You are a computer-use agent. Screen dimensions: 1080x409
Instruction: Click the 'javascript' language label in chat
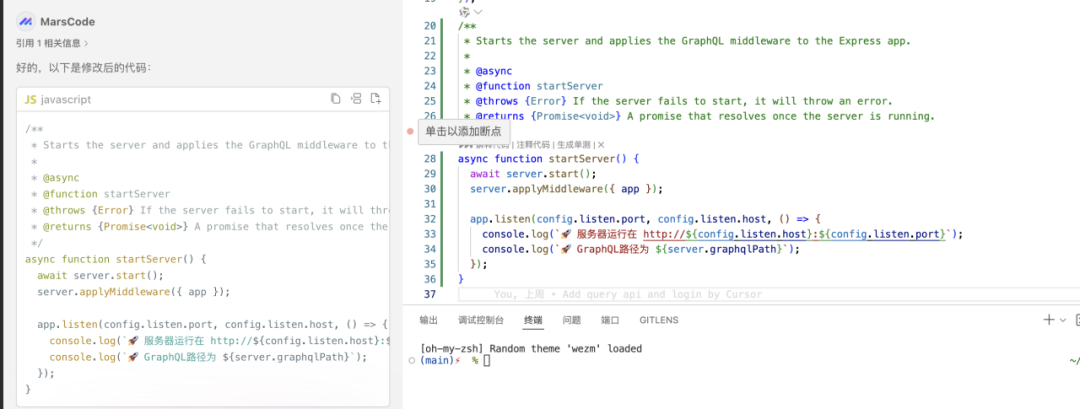click(66, 100)
